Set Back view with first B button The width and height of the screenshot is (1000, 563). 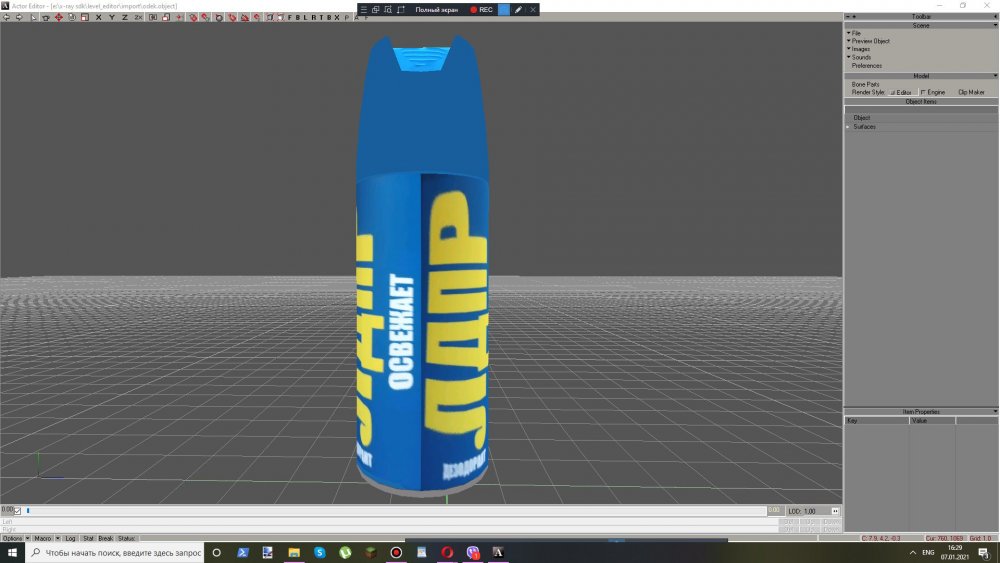pos(297,17)
